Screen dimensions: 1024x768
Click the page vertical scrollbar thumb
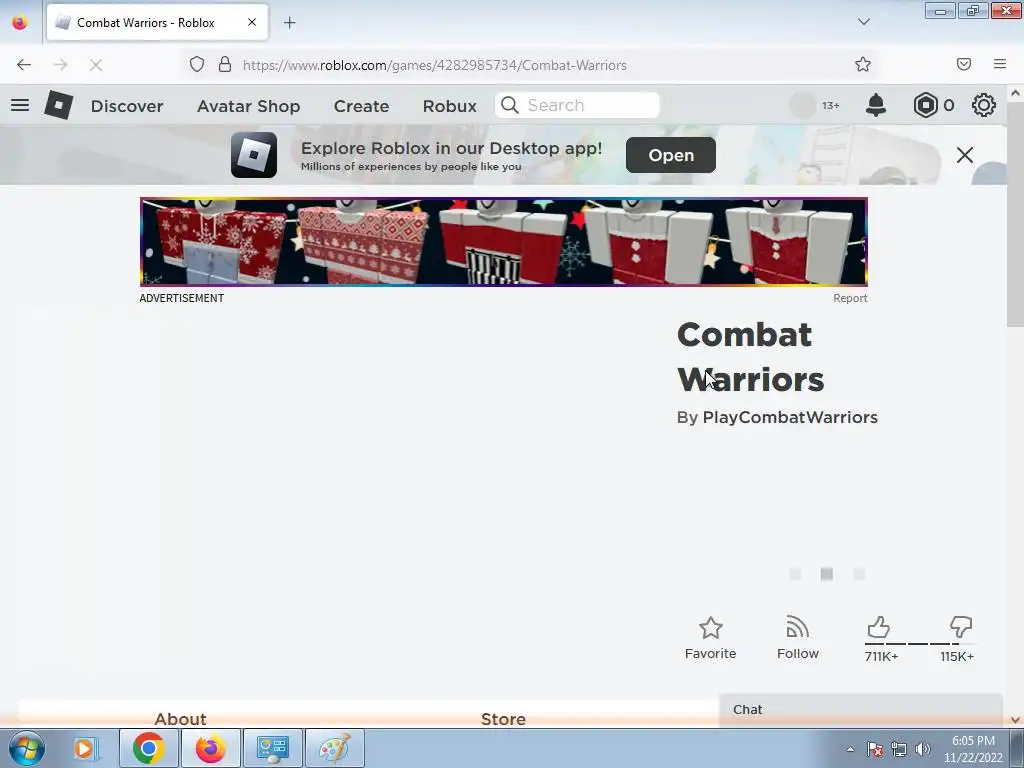coord(1015,214)
